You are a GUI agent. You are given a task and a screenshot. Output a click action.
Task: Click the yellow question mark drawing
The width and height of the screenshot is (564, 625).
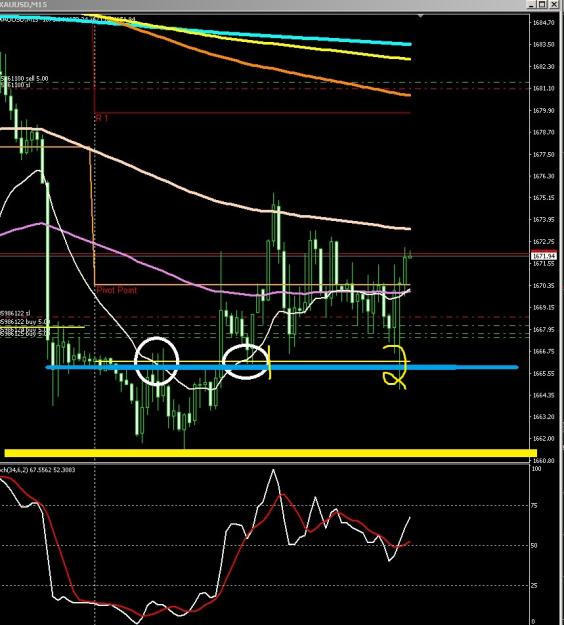[395, 367]
